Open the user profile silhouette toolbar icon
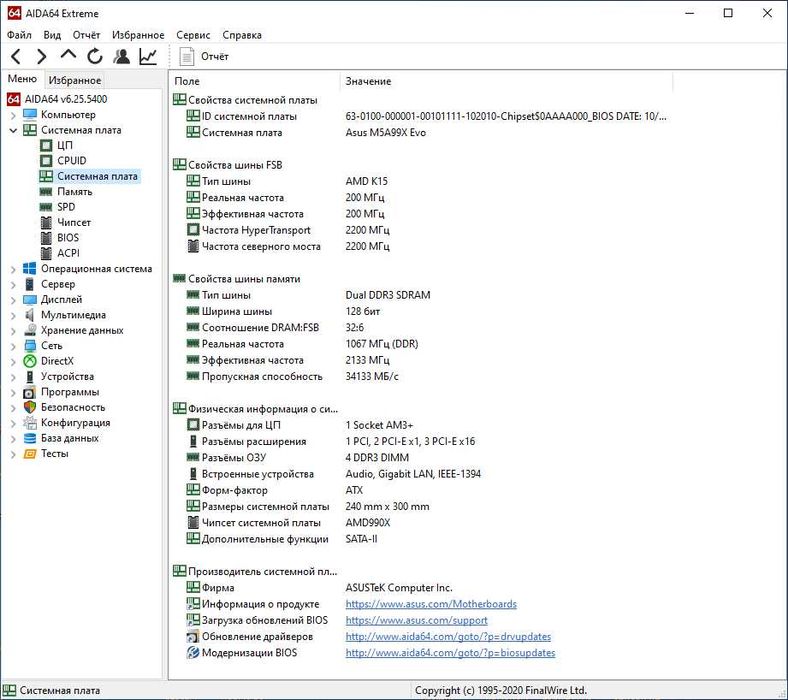 [122, 56]
